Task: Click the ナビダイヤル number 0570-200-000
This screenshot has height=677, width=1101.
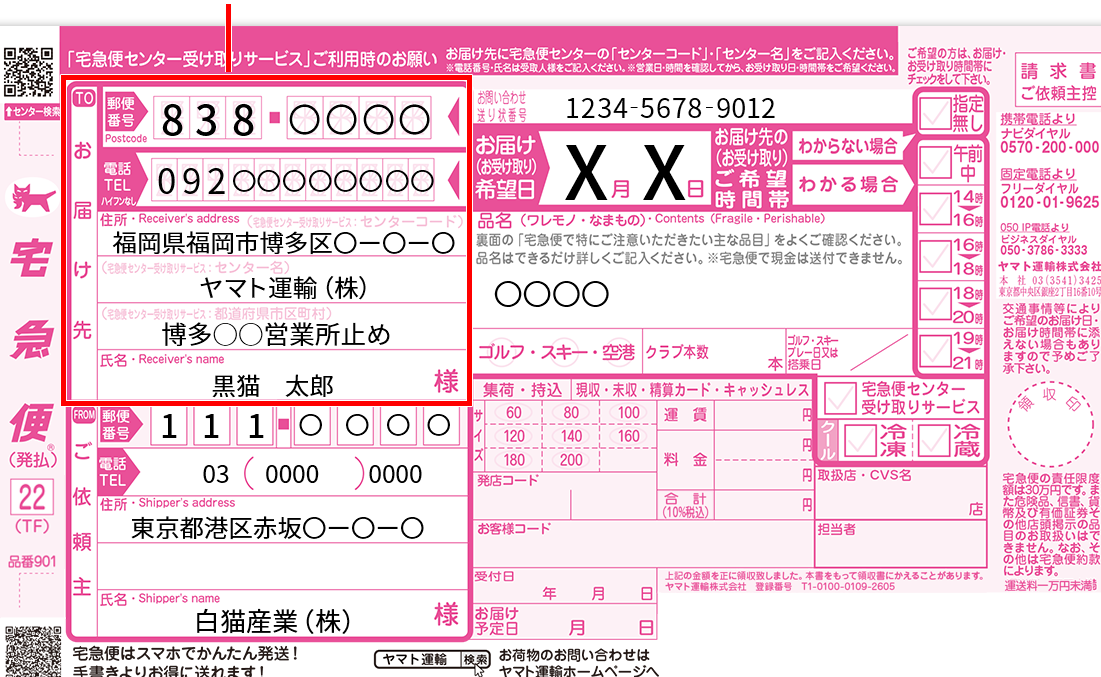Action: 1049,147
